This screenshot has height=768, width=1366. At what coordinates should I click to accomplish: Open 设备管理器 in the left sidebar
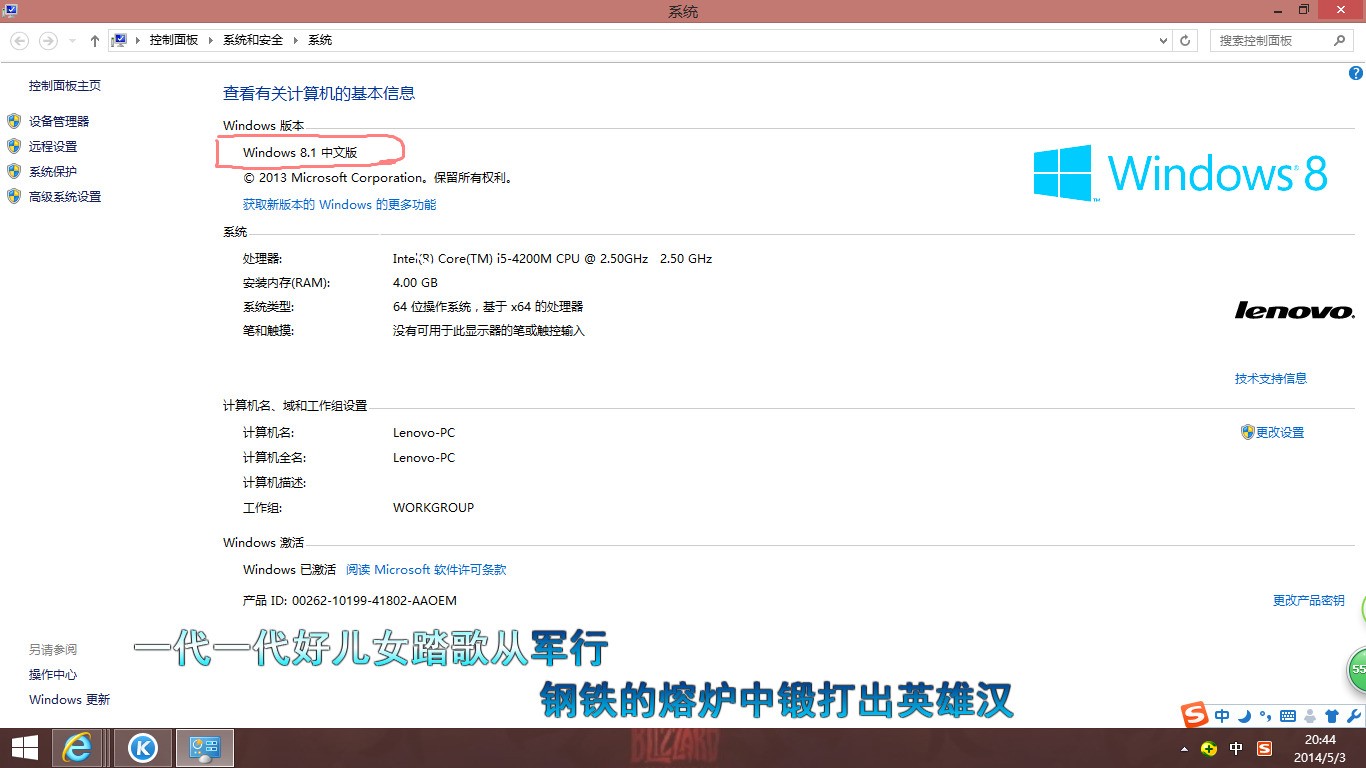[x=59, y=121]
